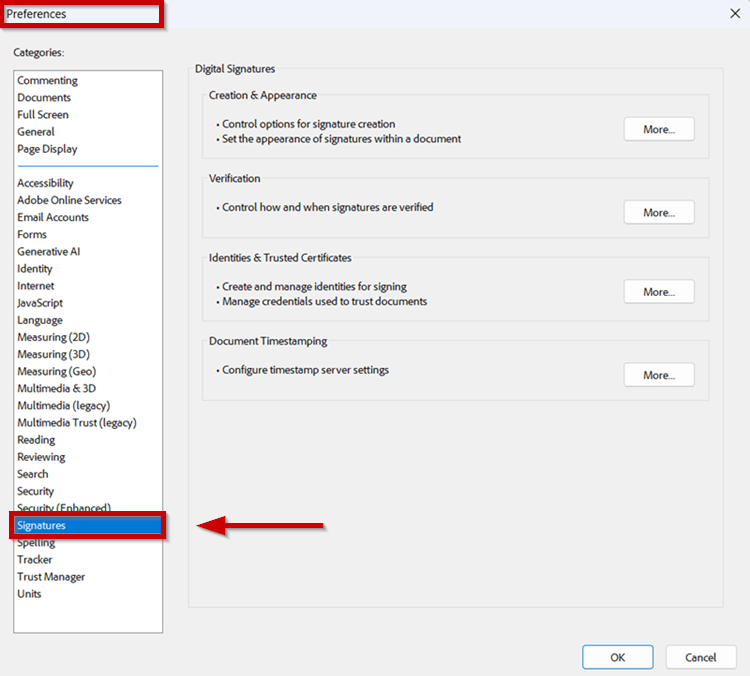
Task: Open More for Creation & Appearance
Action: click(x=658, y=129)
